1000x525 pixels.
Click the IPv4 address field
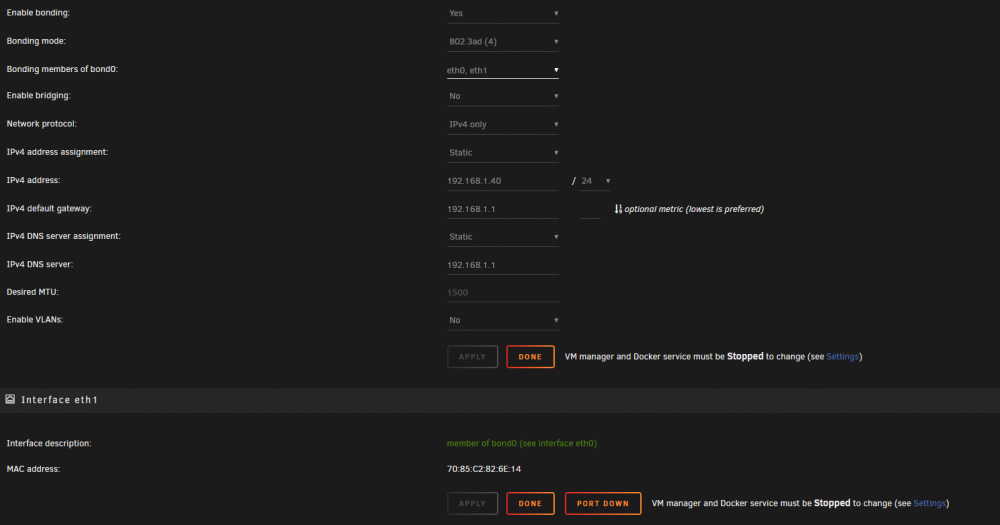click(x=503, y=181)
